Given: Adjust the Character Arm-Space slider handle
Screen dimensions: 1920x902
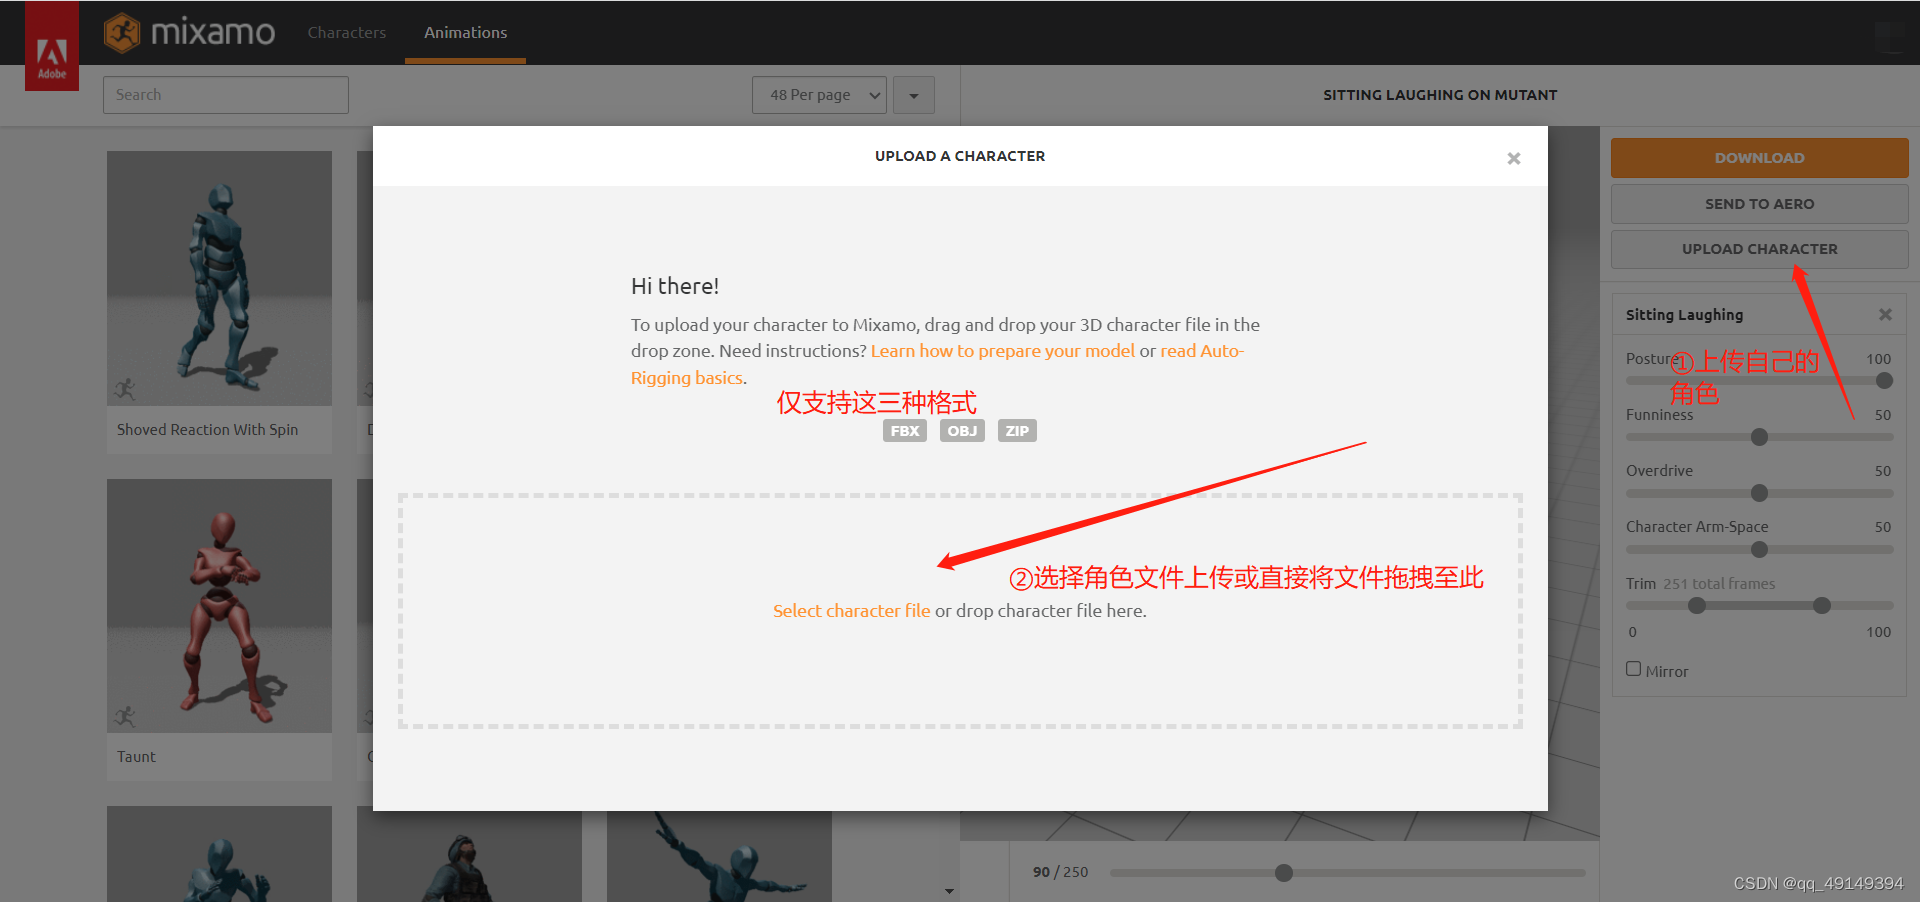Looking at the screenshot, I should 1759,549.
